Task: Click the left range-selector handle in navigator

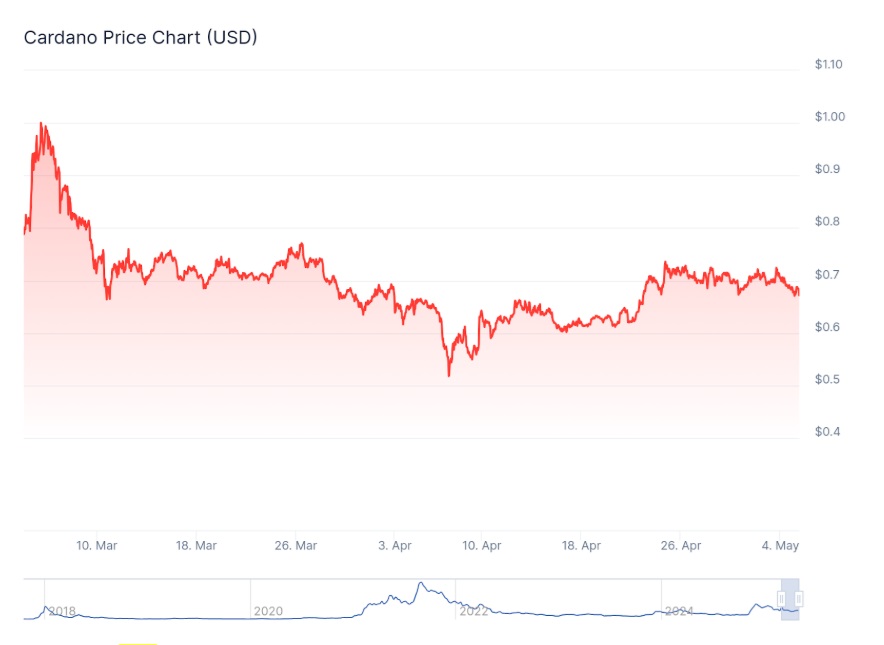Action: tap(782, 599)
